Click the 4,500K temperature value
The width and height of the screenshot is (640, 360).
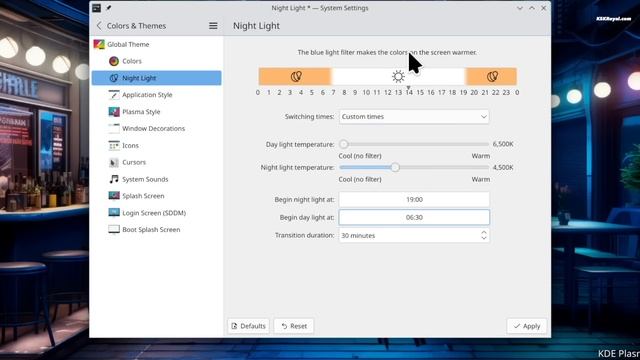click(503, 167)
